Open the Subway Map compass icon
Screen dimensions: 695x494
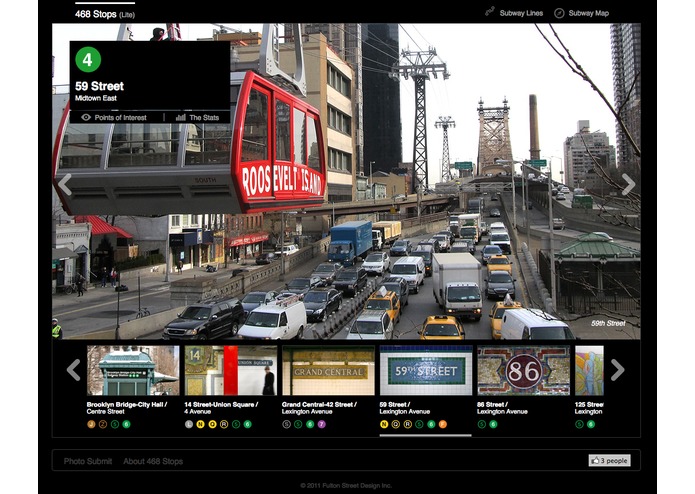pyautogui.click(x=559, y=13)
